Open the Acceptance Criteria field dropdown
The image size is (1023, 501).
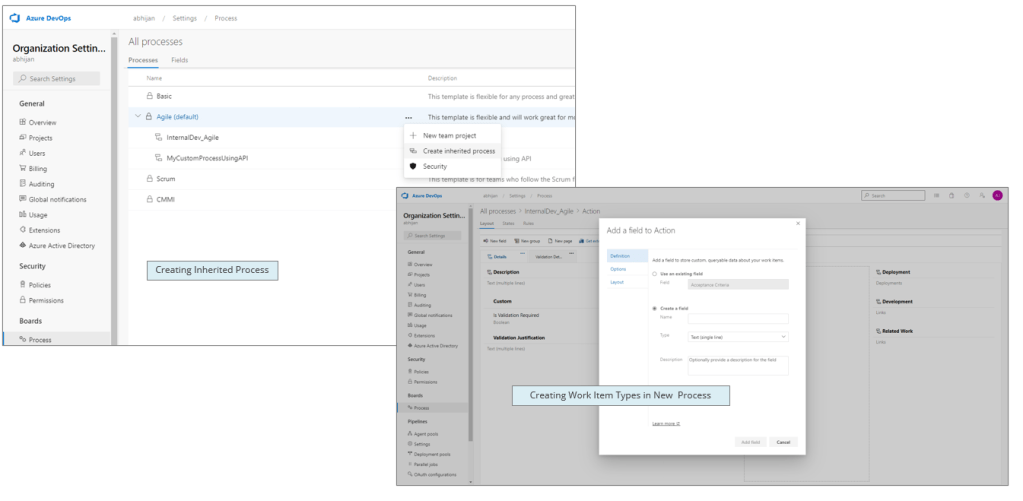click(737, 284)
